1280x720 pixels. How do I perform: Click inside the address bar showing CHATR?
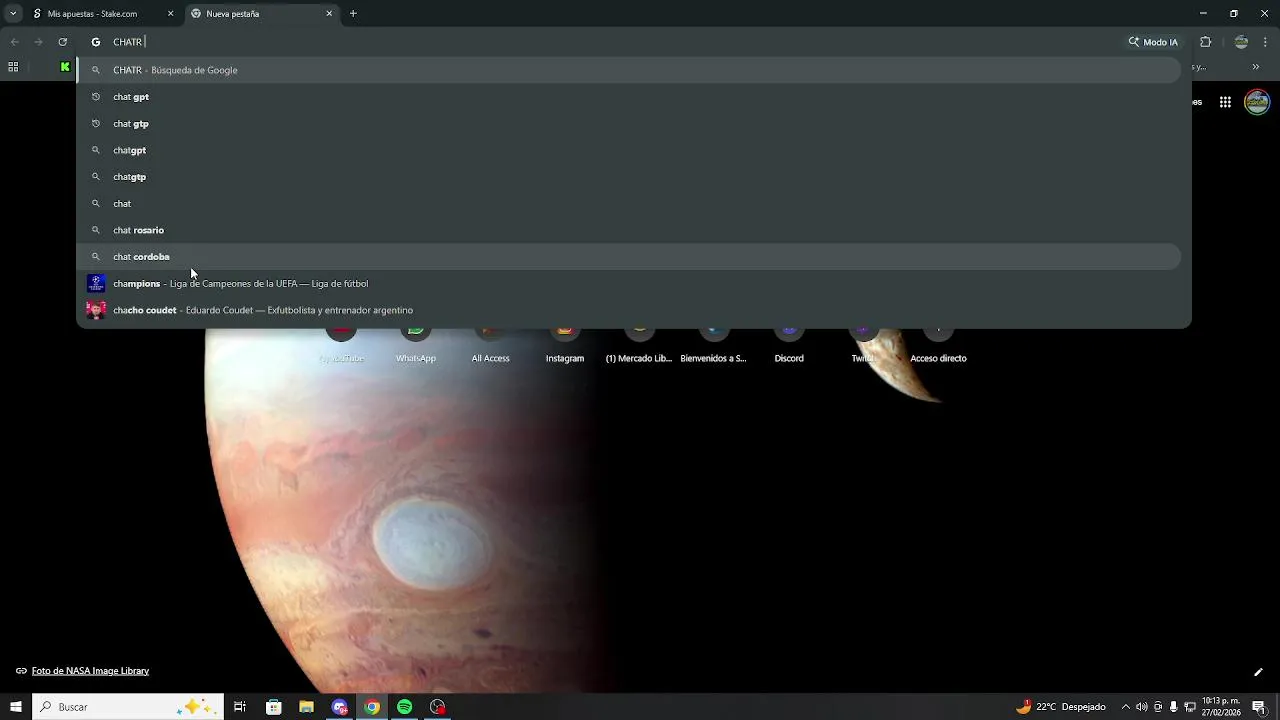coord(600,42)
